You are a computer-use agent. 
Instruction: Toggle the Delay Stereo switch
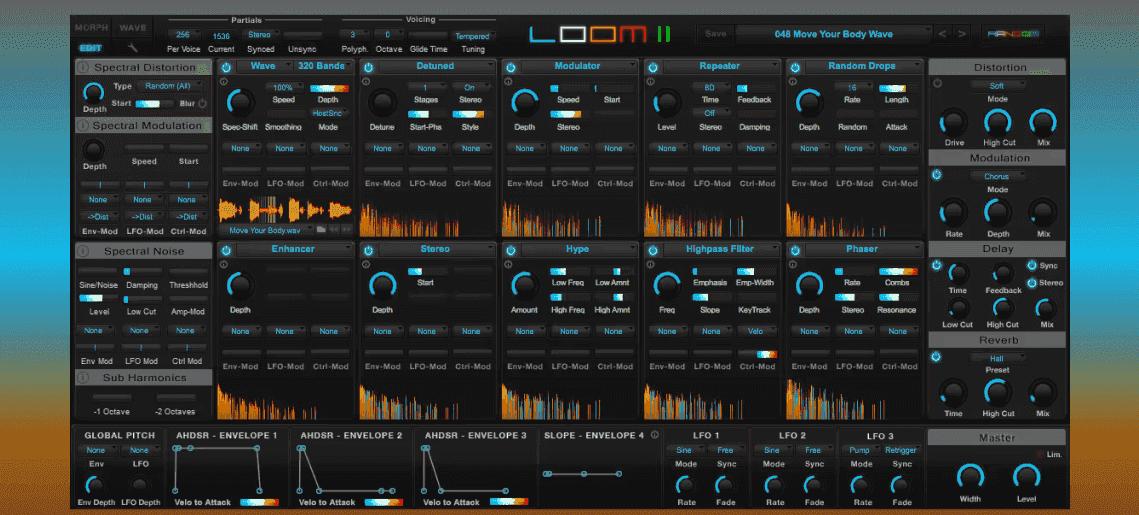(1032, 283)
